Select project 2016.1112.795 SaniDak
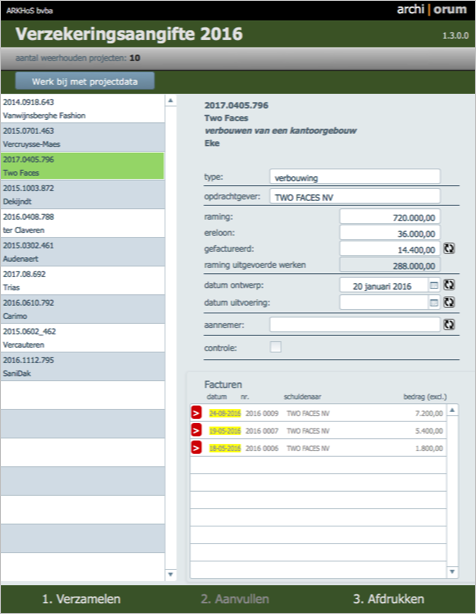Viewport: 476px width, 614px height. (x=83, y=367)
